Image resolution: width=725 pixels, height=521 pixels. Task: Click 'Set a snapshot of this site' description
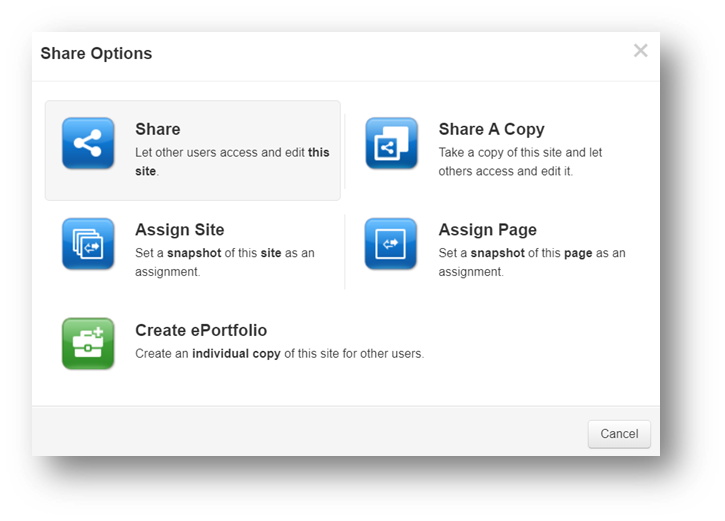click(x=225, y=262)
